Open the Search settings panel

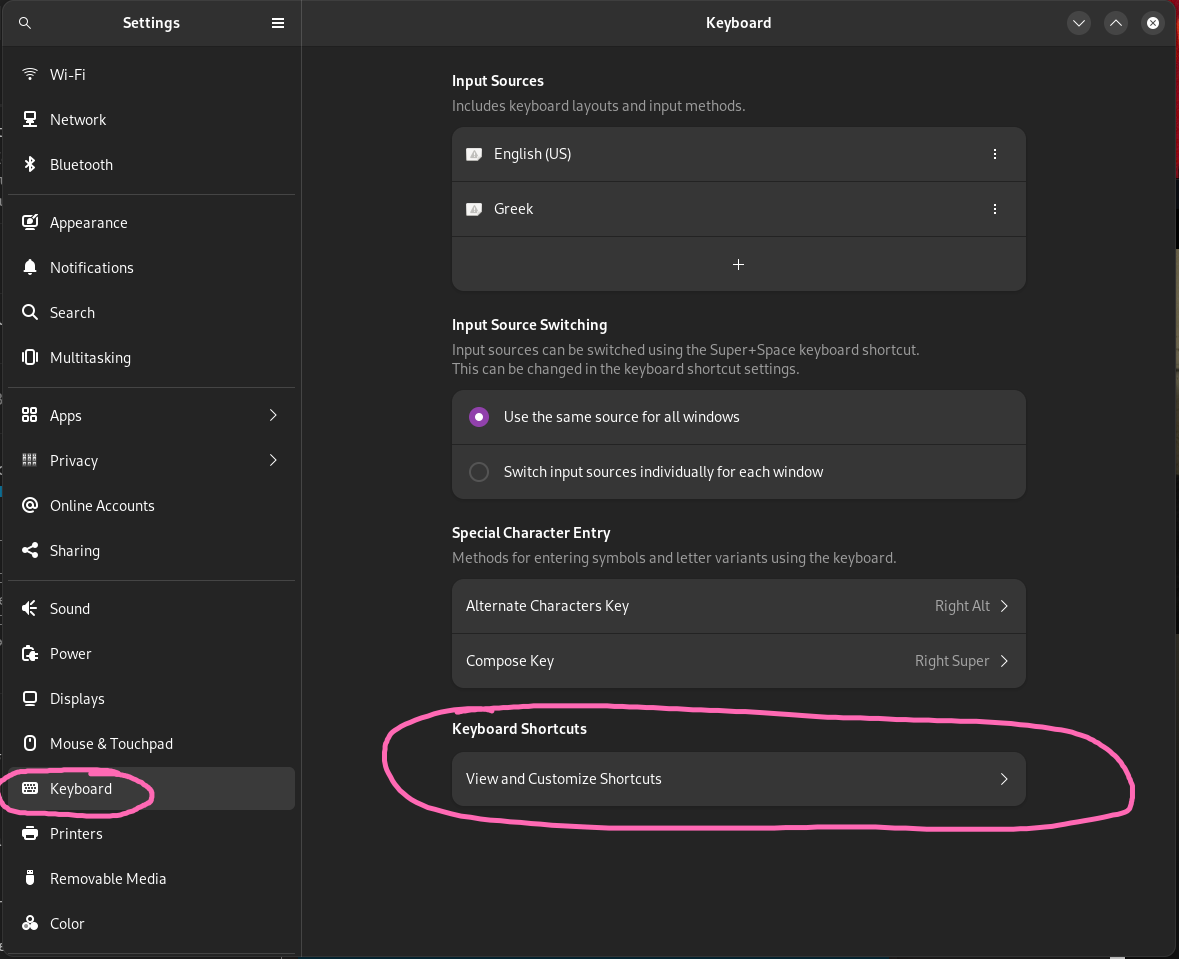(151, 312)
